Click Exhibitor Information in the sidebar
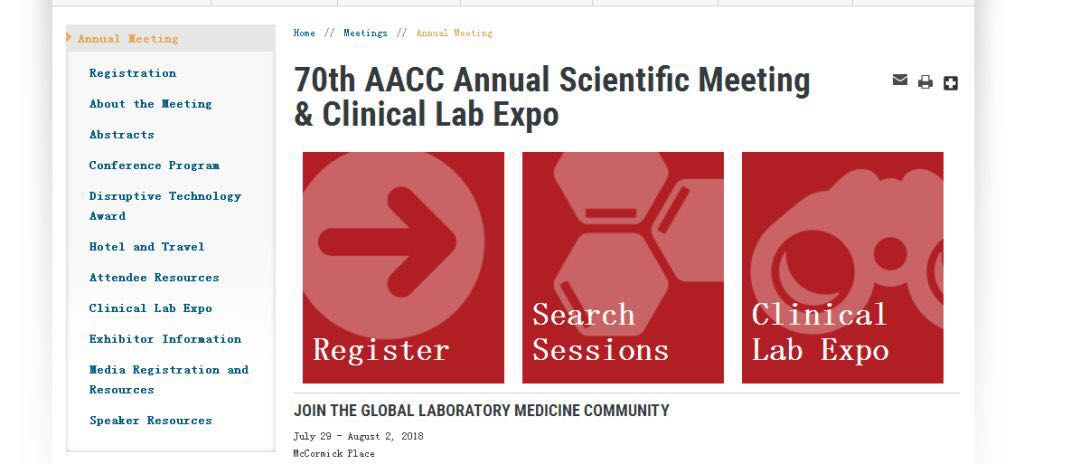The height and width of the screenshot is (464, 1080). (165, 339)
